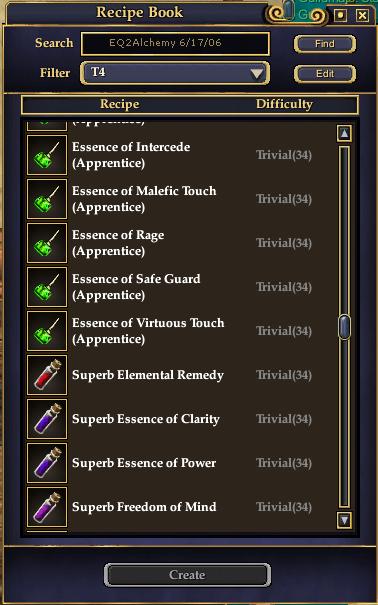
Task: Select the Superb Elemental Remedy red potion icon
Action: pos(47,375)
